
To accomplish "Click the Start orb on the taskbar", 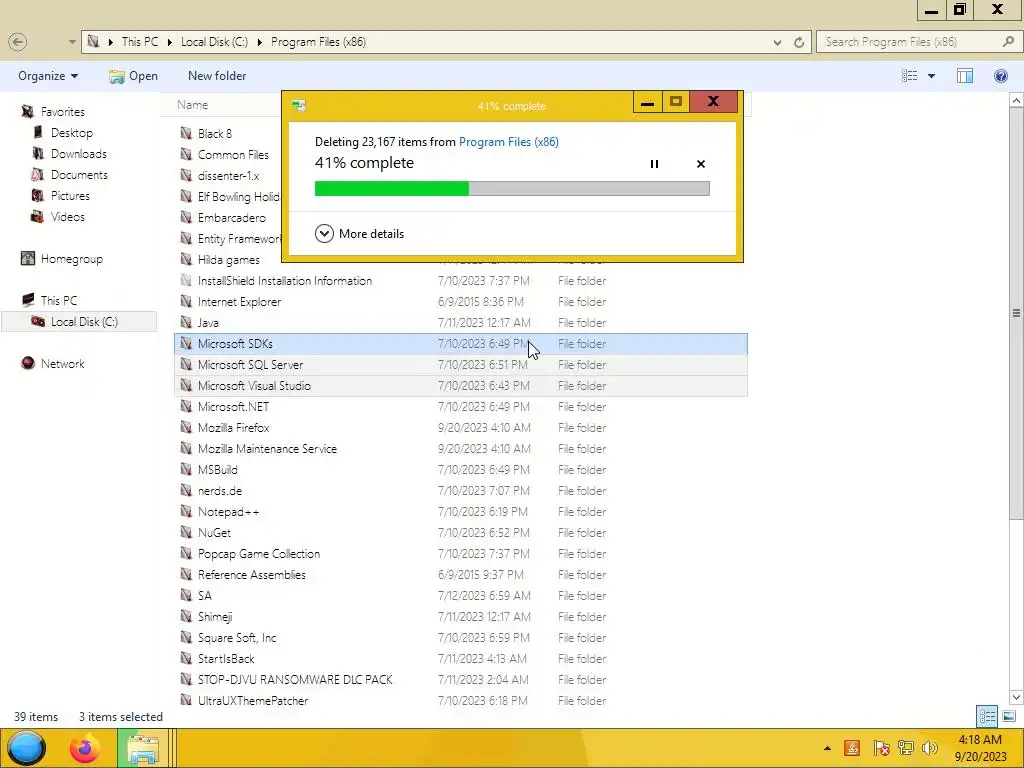I will [26, 748].
